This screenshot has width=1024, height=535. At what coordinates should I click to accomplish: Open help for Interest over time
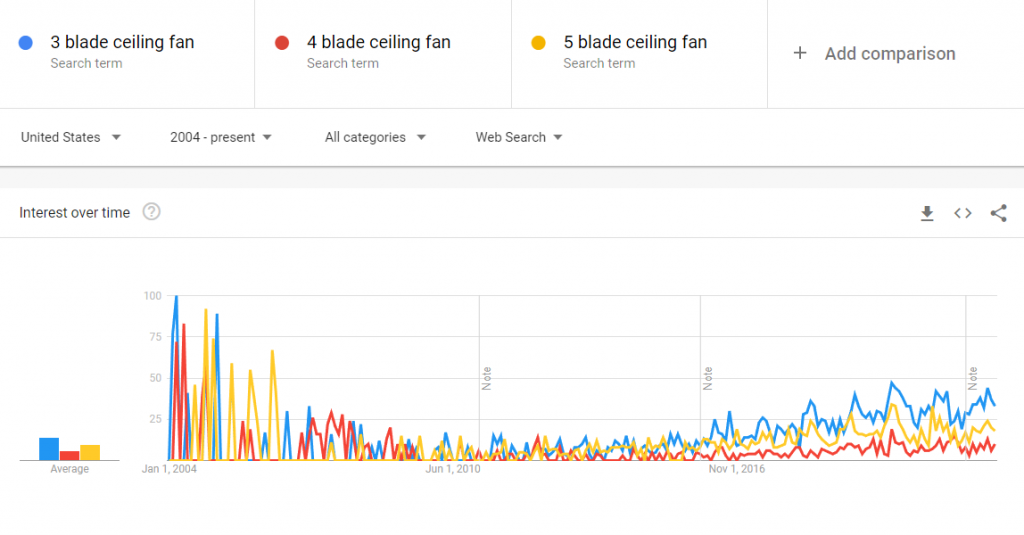click(152, 212)
